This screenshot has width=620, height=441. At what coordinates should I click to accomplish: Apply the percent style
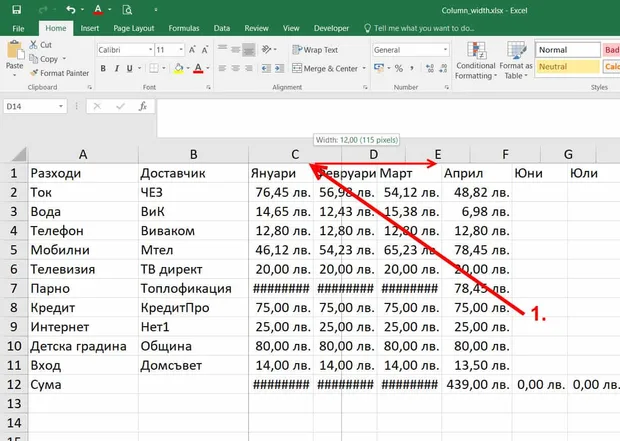point(399,68)
